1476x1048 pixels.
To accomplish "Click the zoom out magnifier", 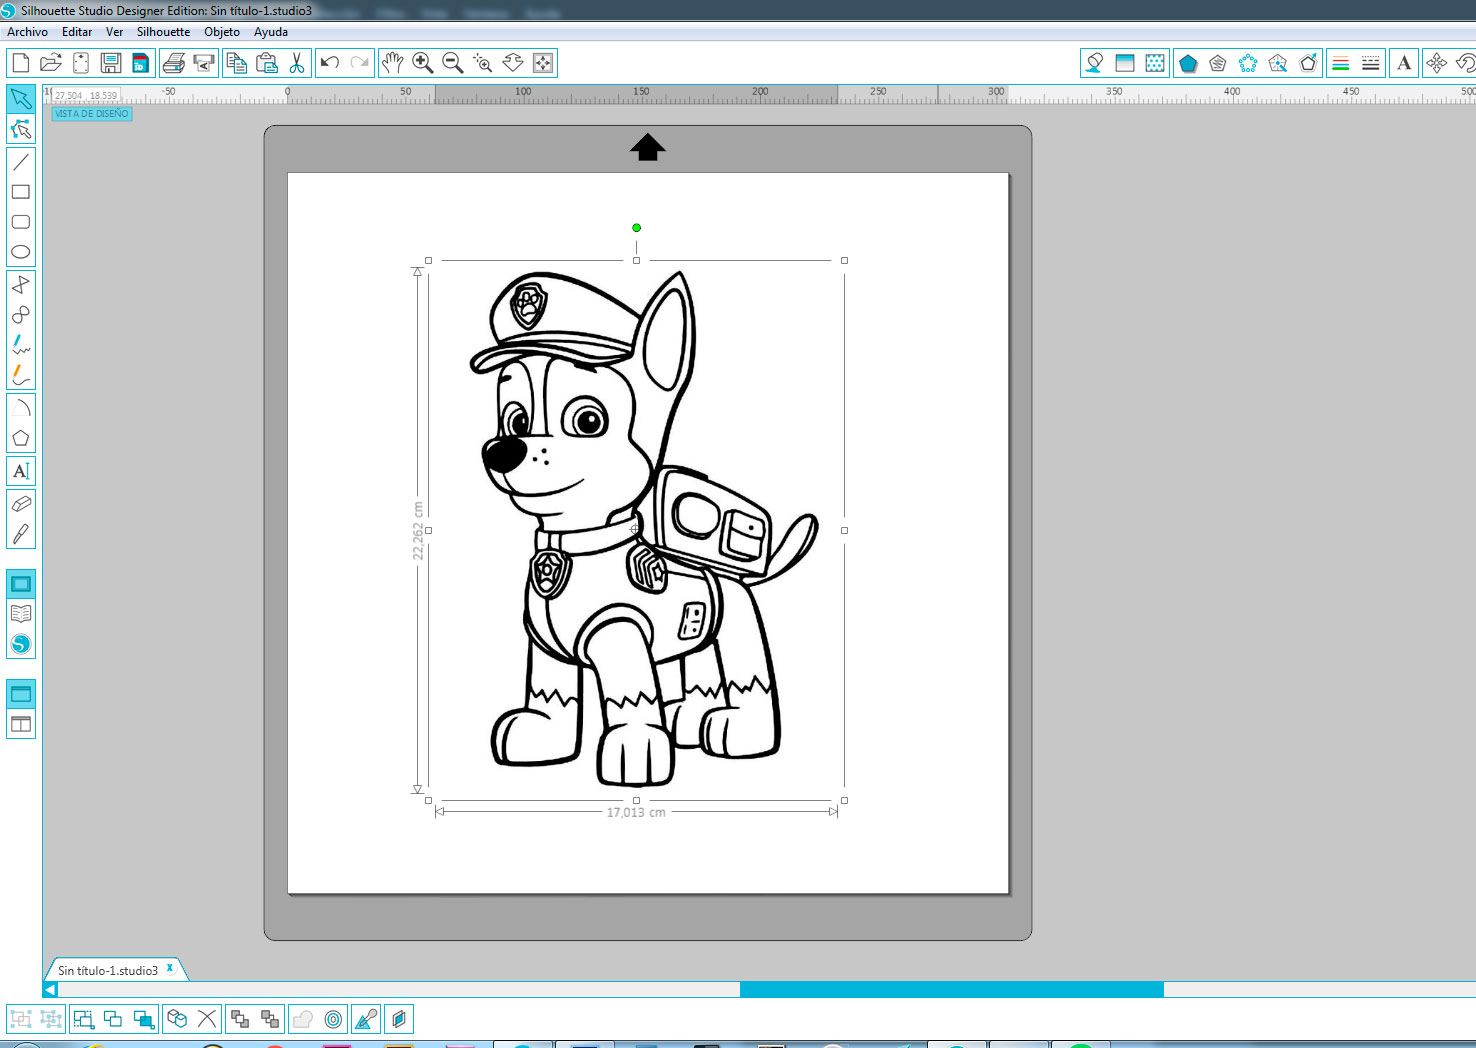I will (x=453, y=63).
